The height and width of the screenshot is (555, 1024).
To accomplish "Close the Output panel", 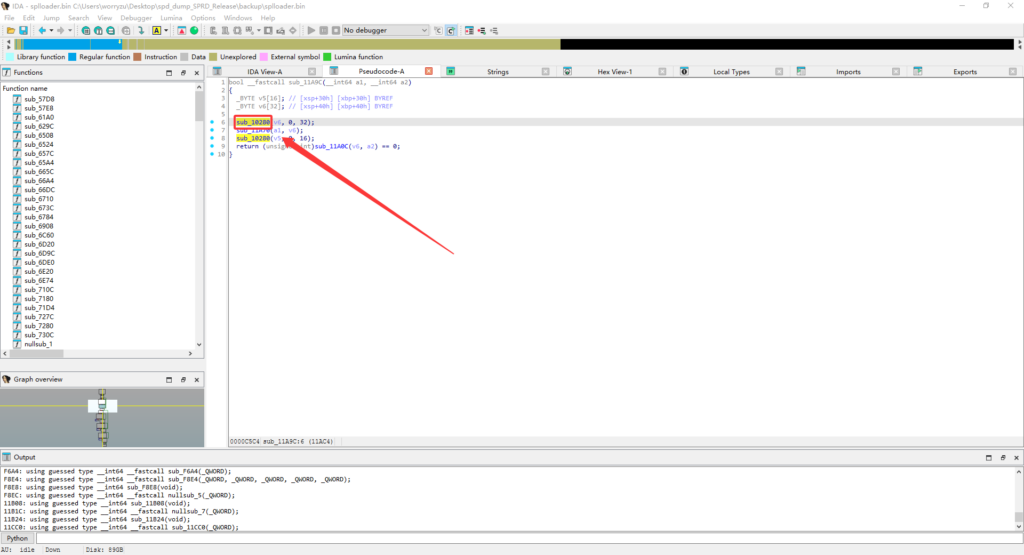I will click(1016, 458).
